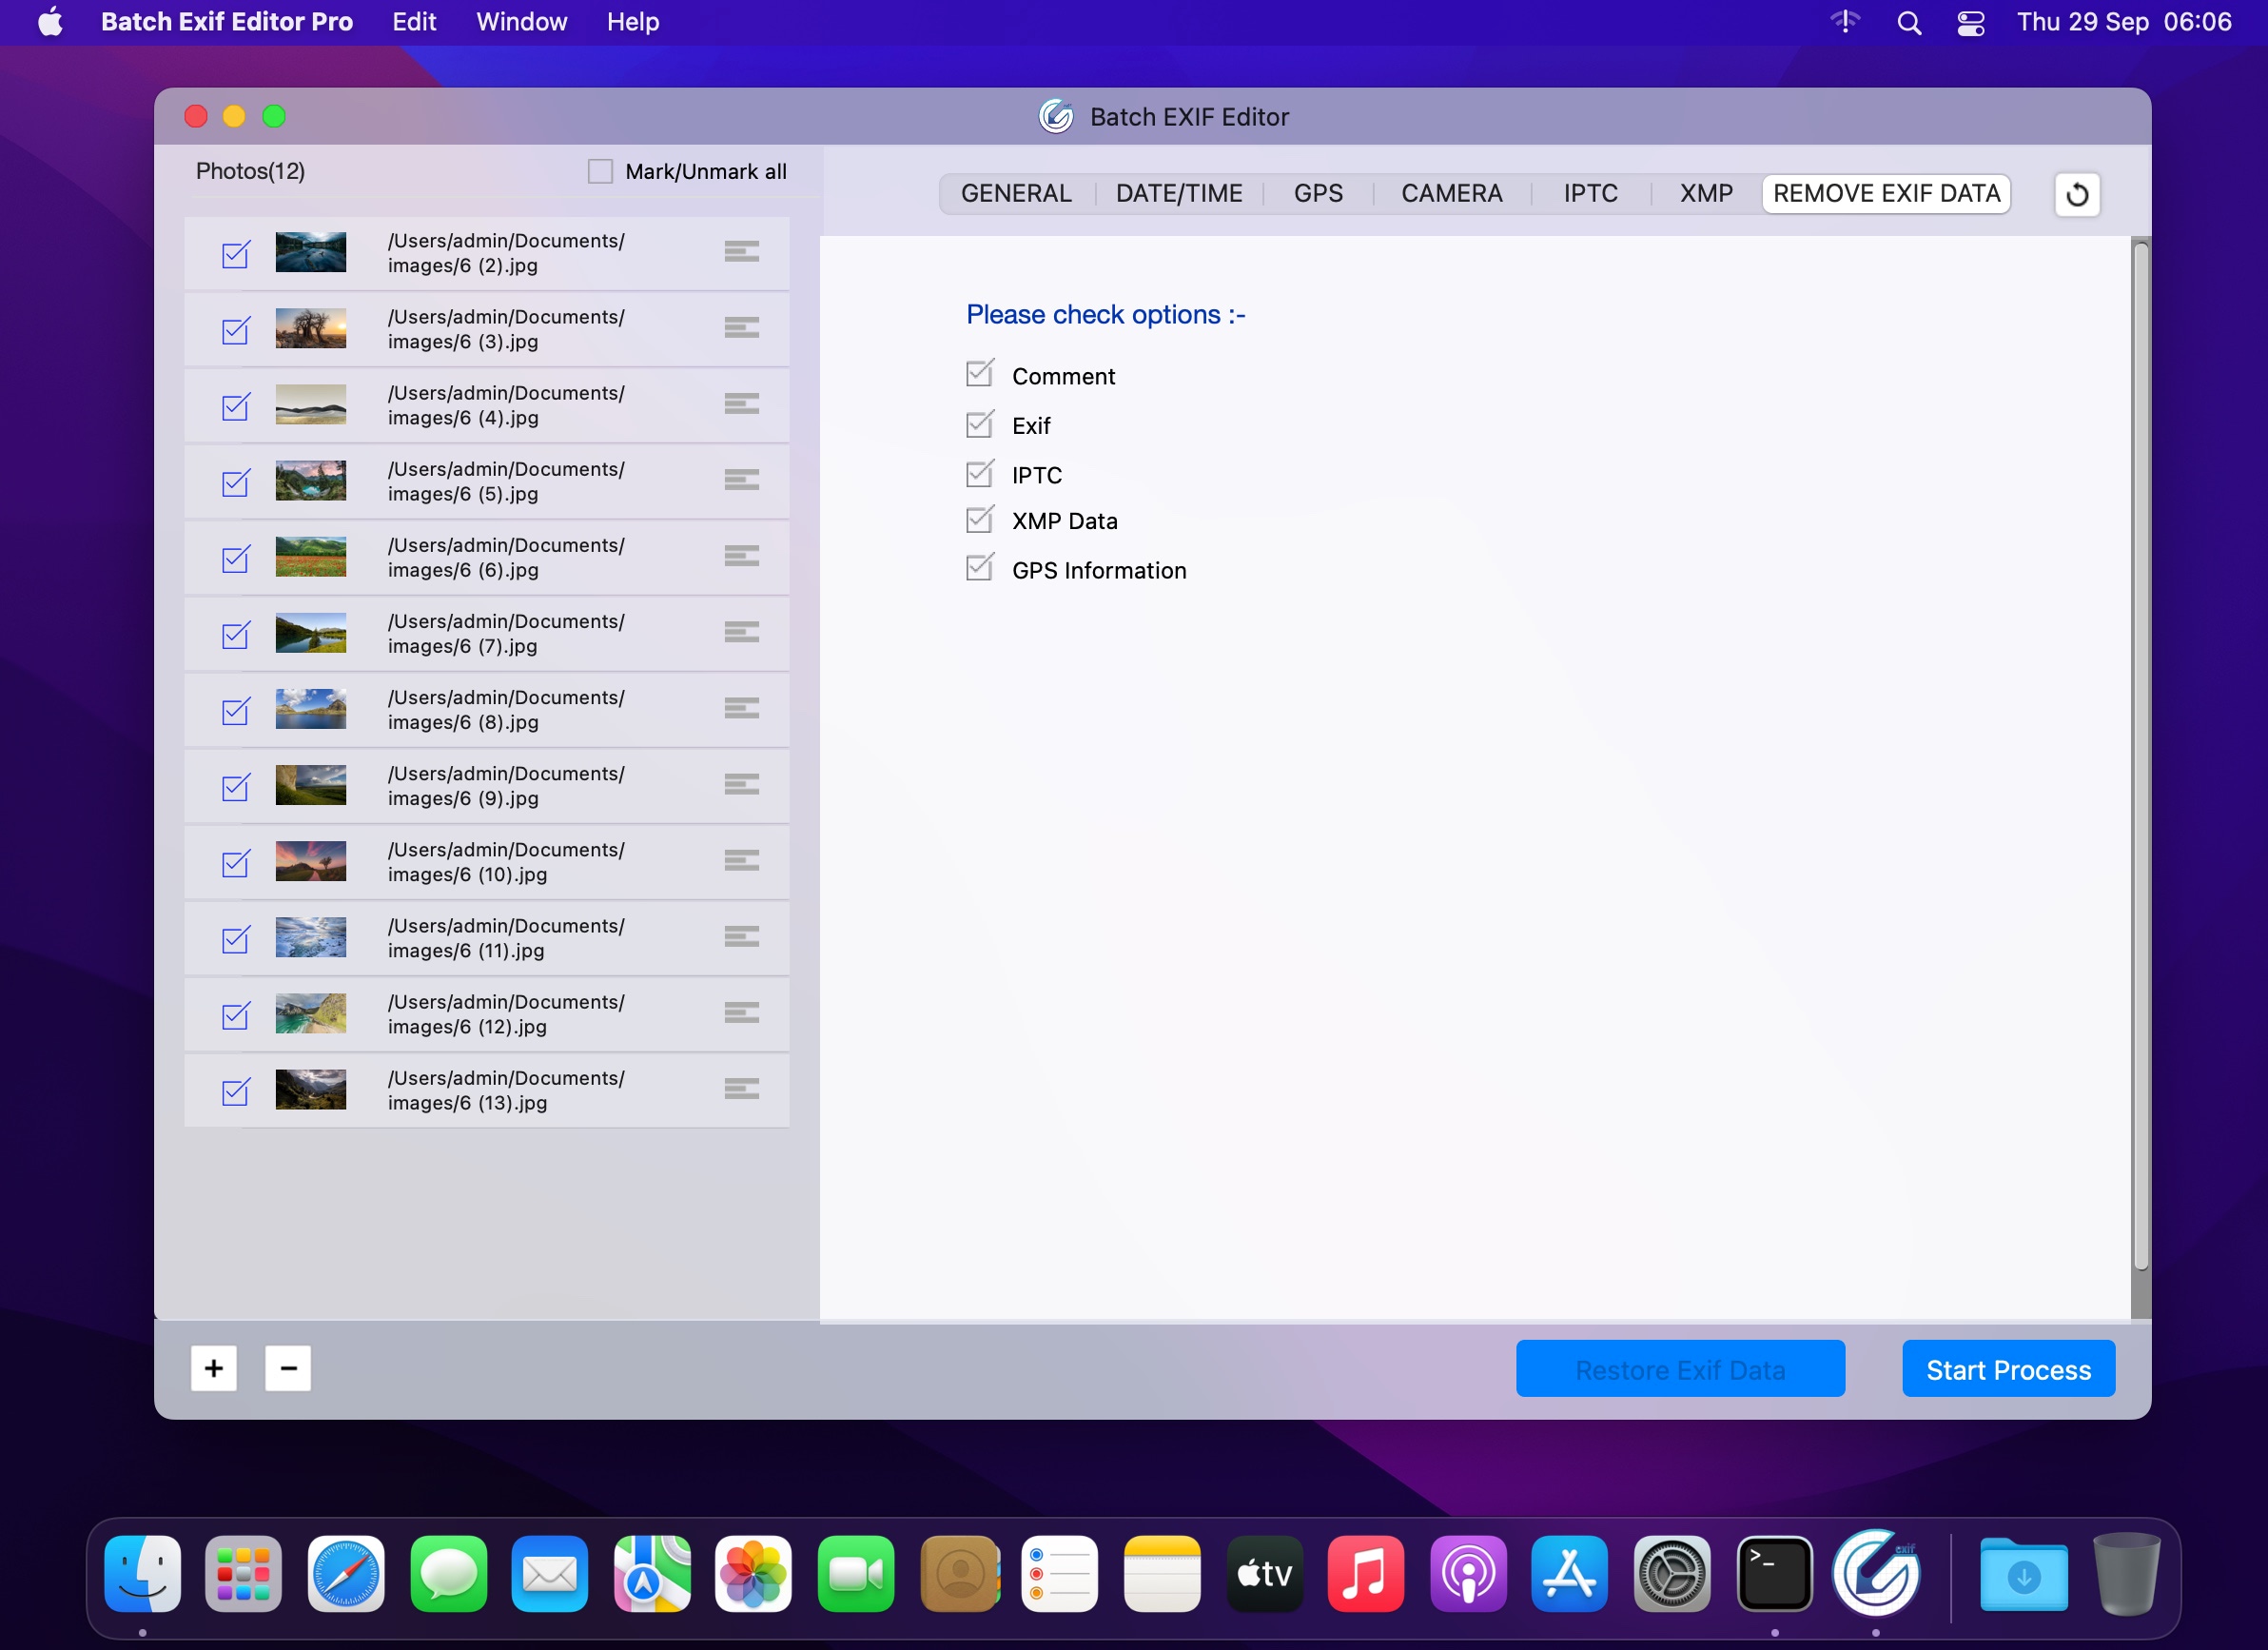Open Control Center in the menu bar
Viewport: 2268px width, 1650px height.
[1971, 22]
